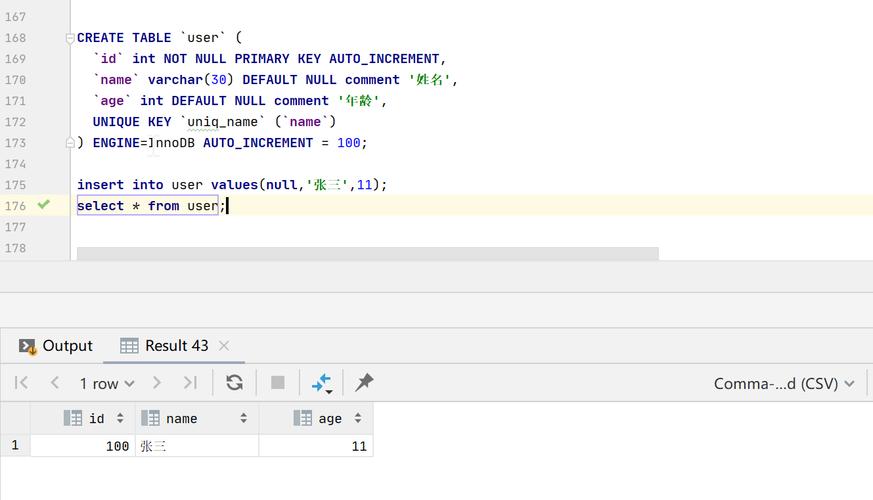Click the id column table icon
Viewport: 873px width, 500px height.
[x=73, y=418]
